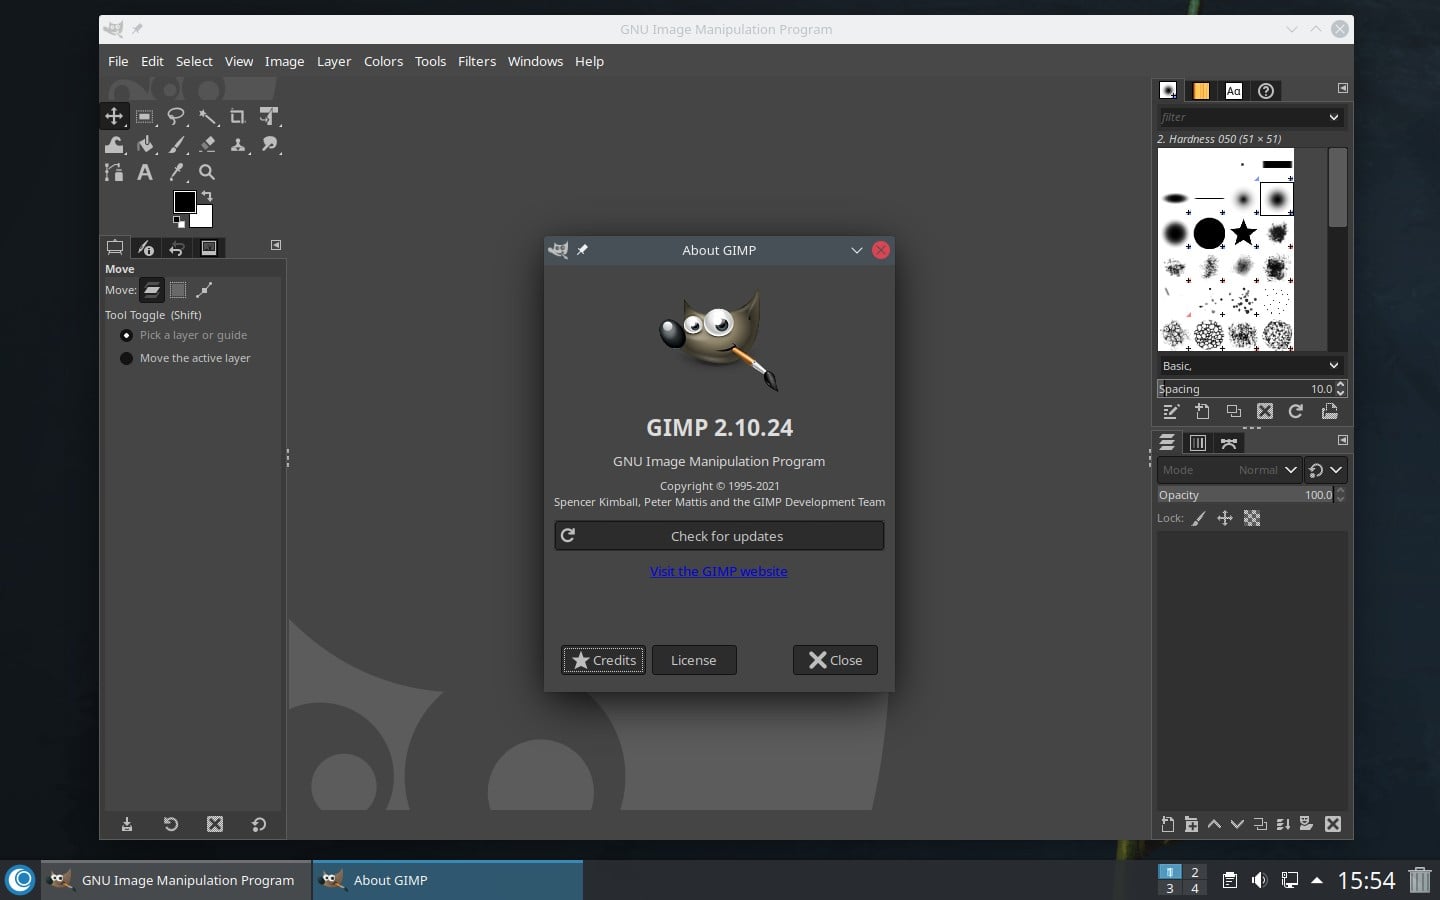Screen dimensions: 1440x900
Task: Set Move mode to layer
Action: click(152, 290)
